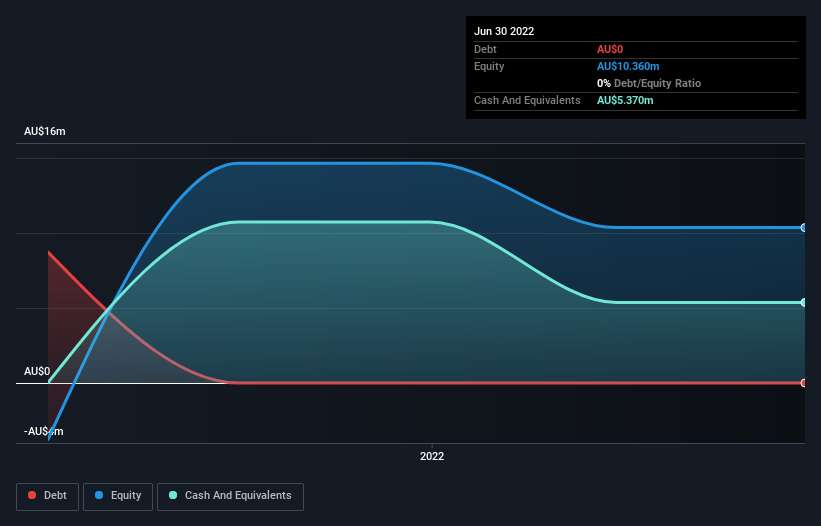821x526 pixels.
Task: Click the AU$0 y-axis label
Action: coord(37,372)
